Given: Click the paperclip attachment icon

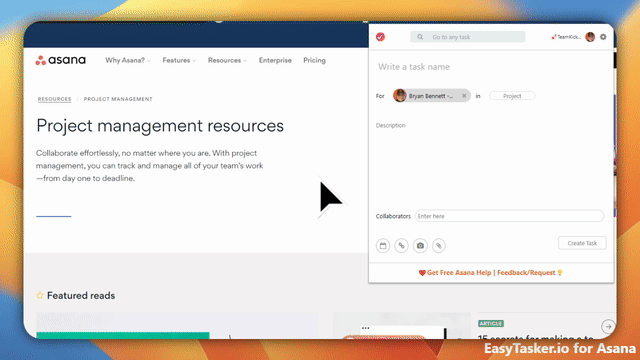Looking at the screenshot, I should coord(439,245).
